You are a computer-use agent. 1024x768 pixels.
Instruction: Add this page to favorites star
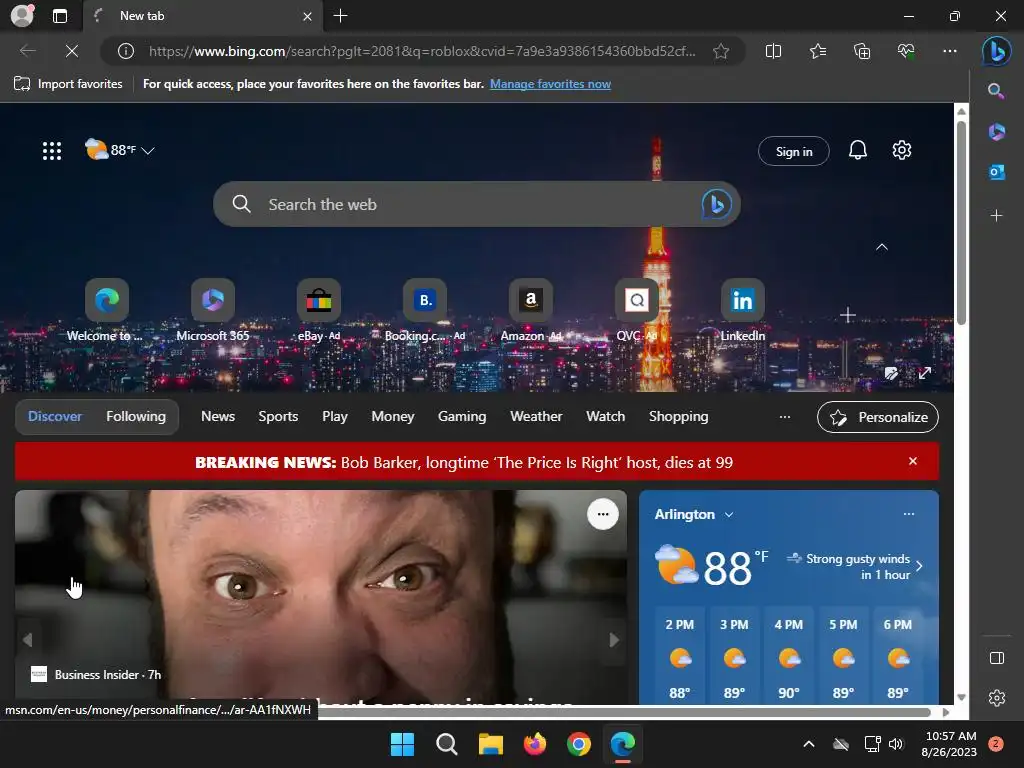pos(721,51)
